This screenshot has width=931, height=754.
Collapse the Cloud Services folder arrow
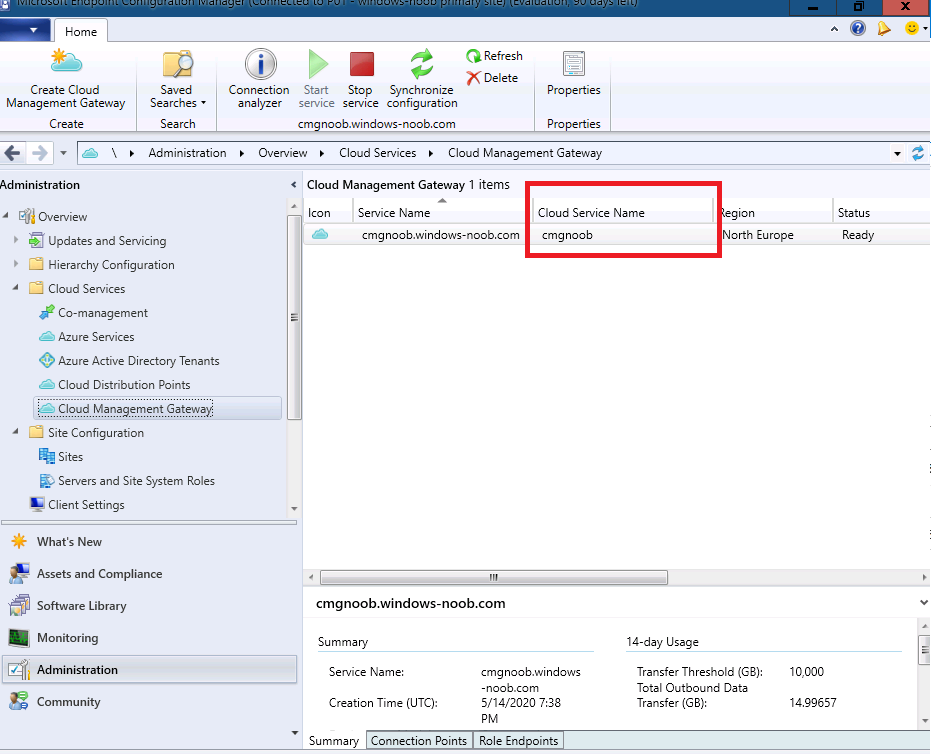coord(15,287)
